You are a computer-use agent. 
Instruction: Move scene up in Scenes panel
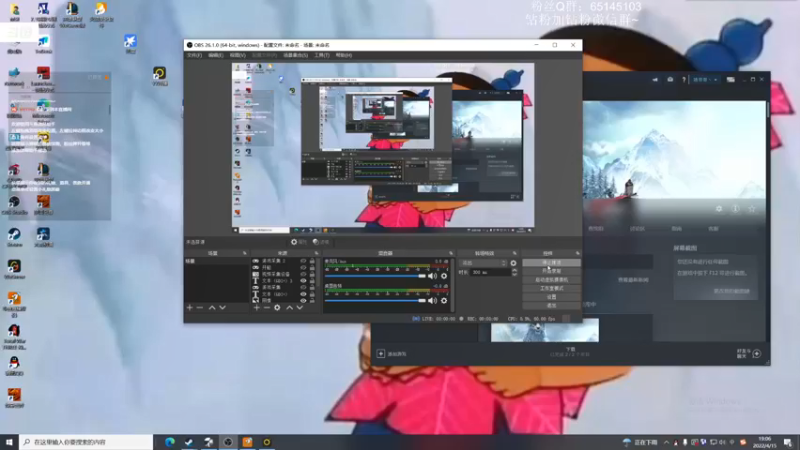coord(212,308)
